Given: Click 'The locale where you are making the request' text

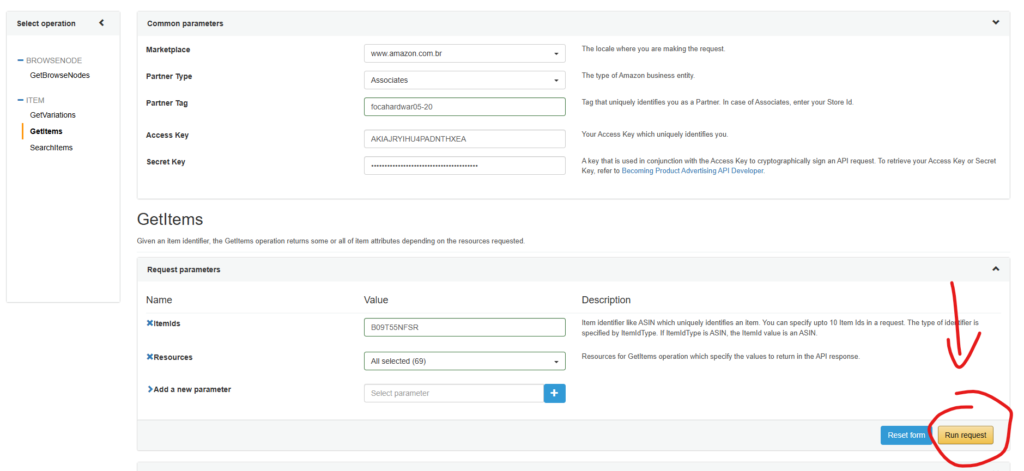Looking at the screenshot, I should (x=653, y=49).
